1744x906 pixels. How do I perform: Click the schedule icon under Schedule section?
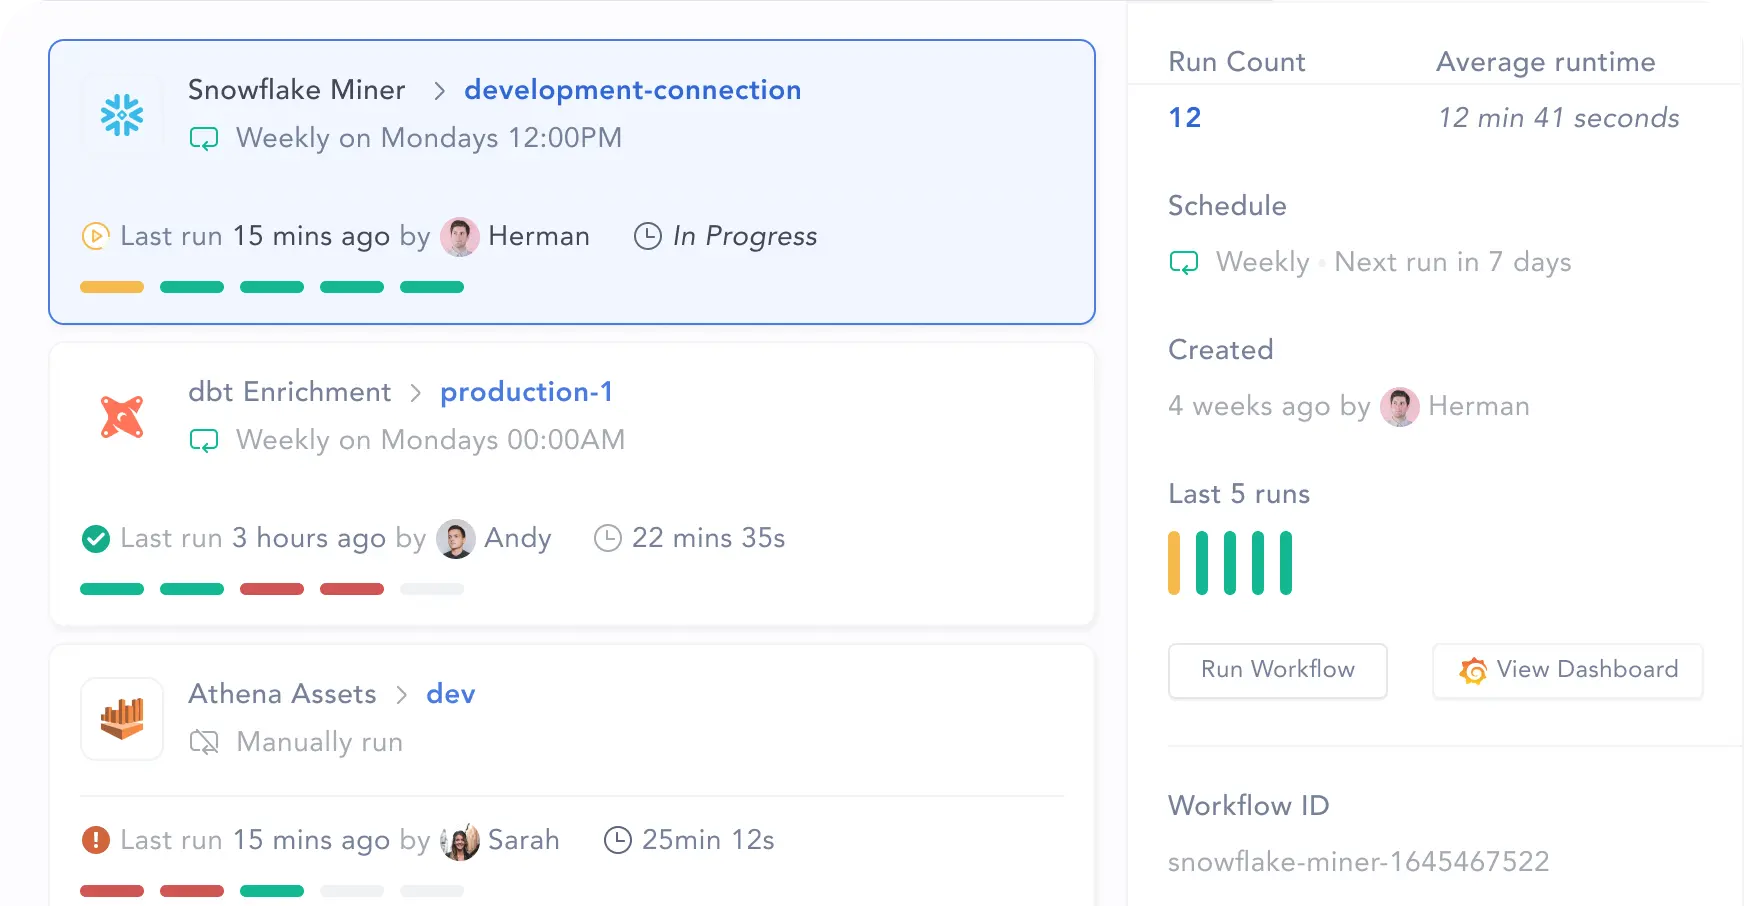pos(1184,263)
